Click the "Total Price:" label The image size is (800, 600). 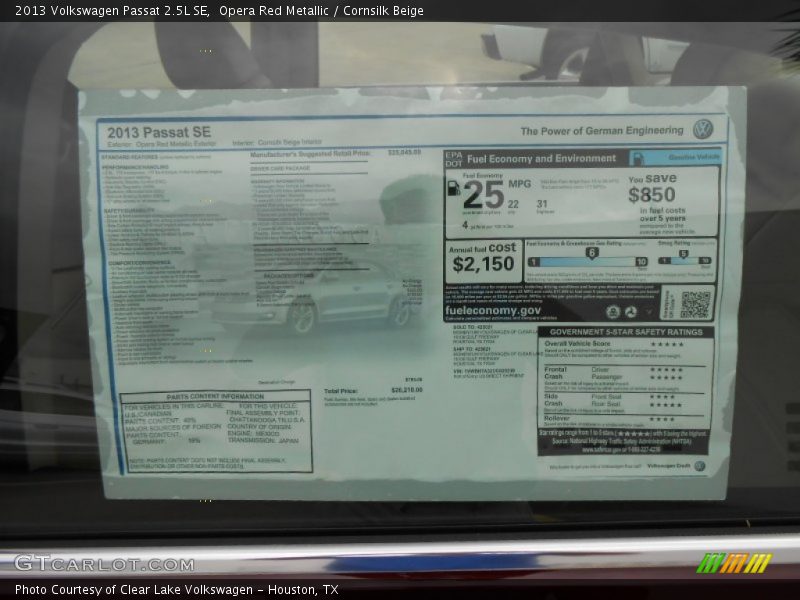[x=340, y=391]
